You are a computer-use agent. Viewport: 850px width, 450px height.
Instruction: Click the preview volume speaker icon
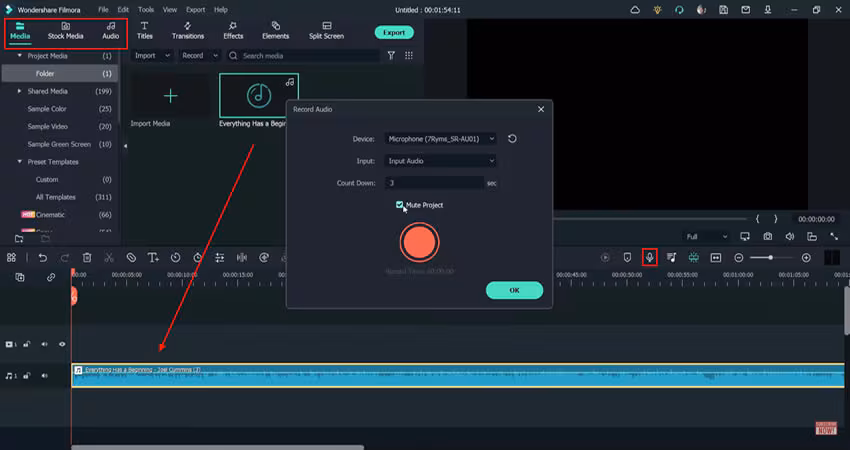tap(790, 236)
